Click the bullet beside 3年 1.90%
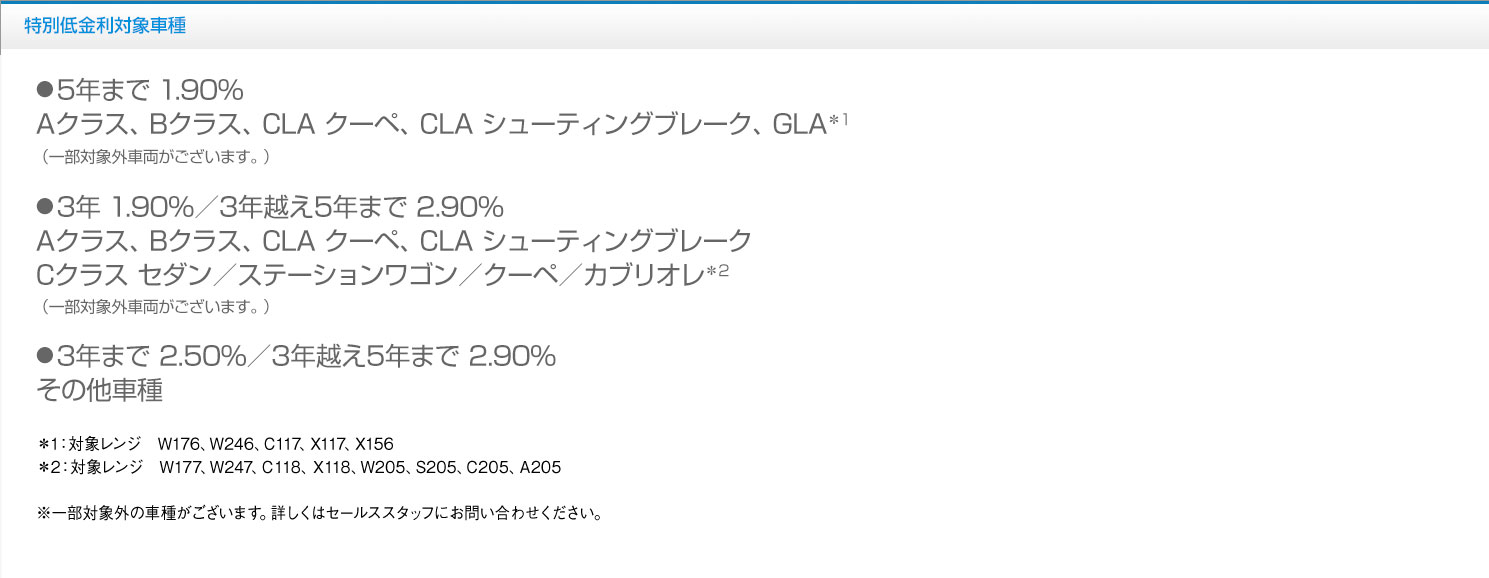This screenshot has height=578, width=1489. coord(44,207)
